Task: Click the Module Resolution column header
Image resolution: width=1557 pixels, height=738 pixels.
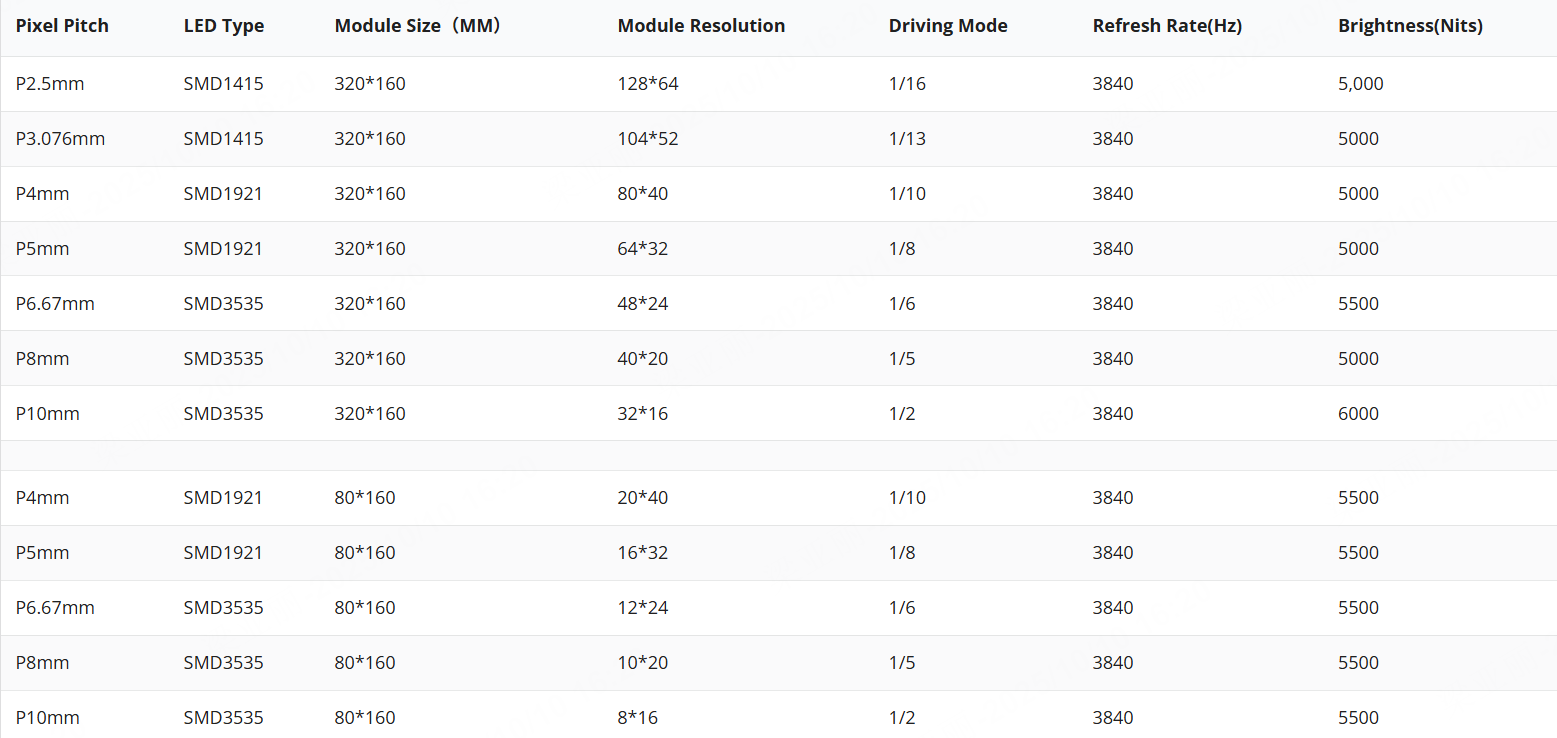Action: (x=701, y=26)
